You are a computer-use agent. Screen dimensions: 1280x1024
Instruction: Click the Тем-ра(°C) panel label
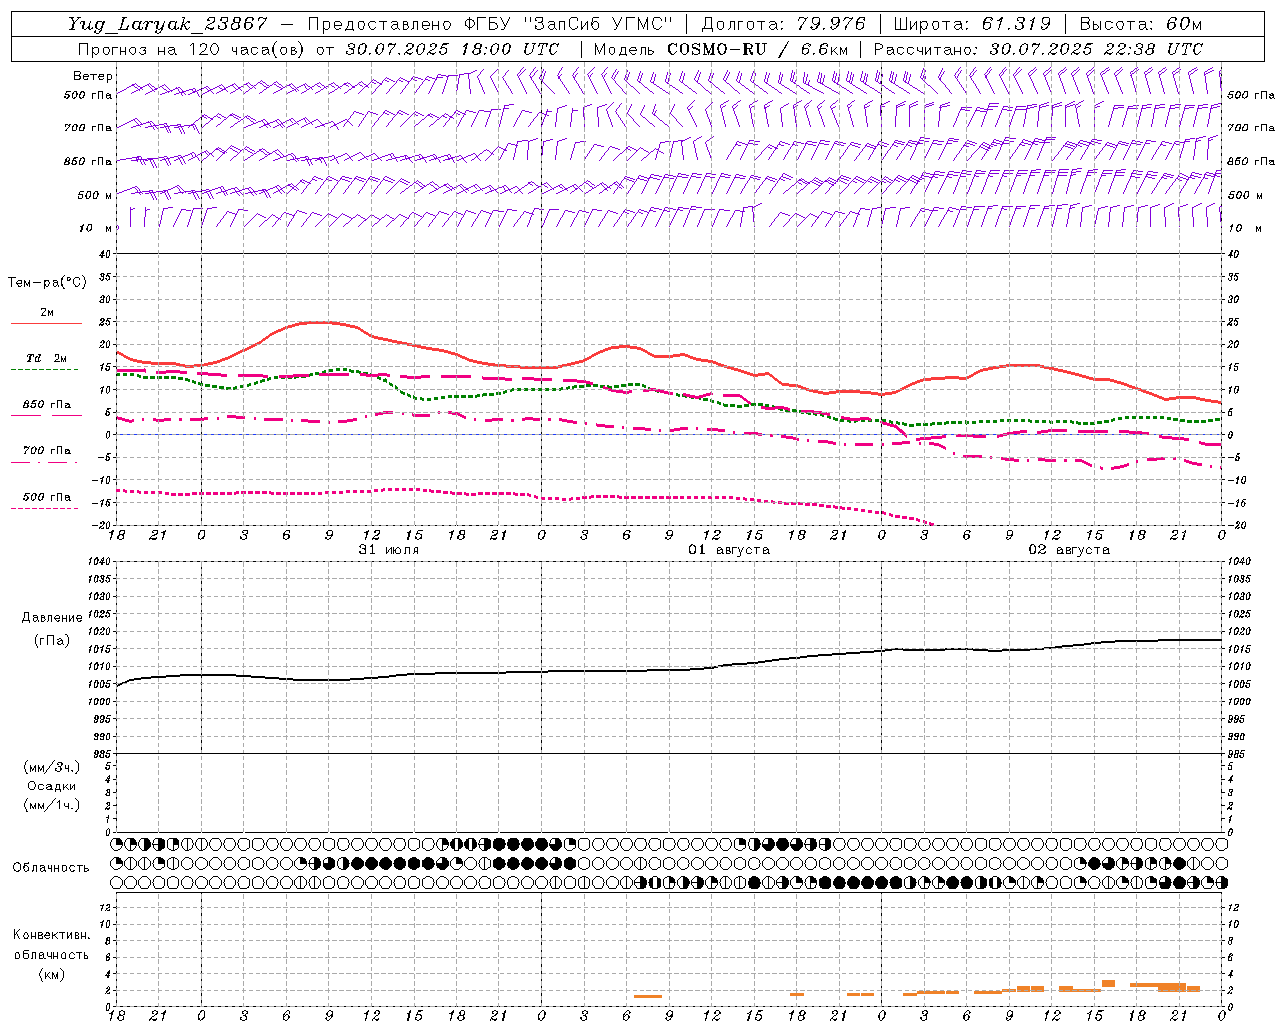click(x=47, y=283)
